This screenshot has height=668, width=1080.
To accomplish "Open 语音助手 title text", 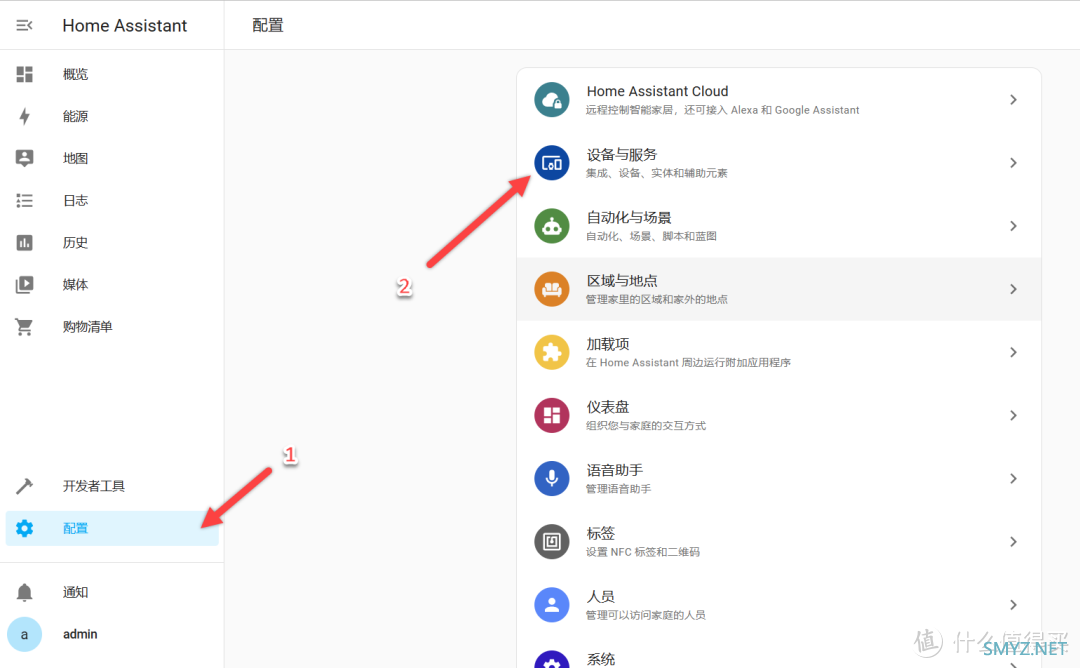I will (x=614, y=470).
